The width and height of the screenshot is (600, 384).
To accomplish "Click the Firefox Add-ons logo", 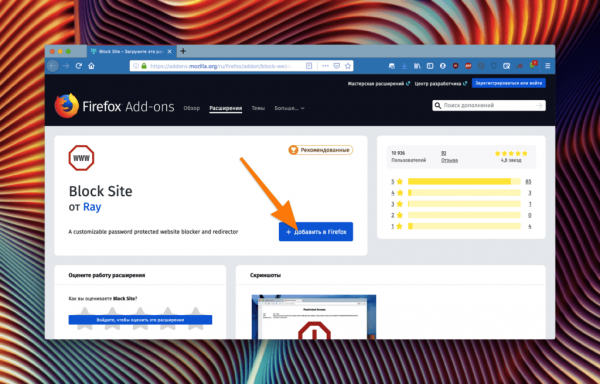I will (114, 106).
